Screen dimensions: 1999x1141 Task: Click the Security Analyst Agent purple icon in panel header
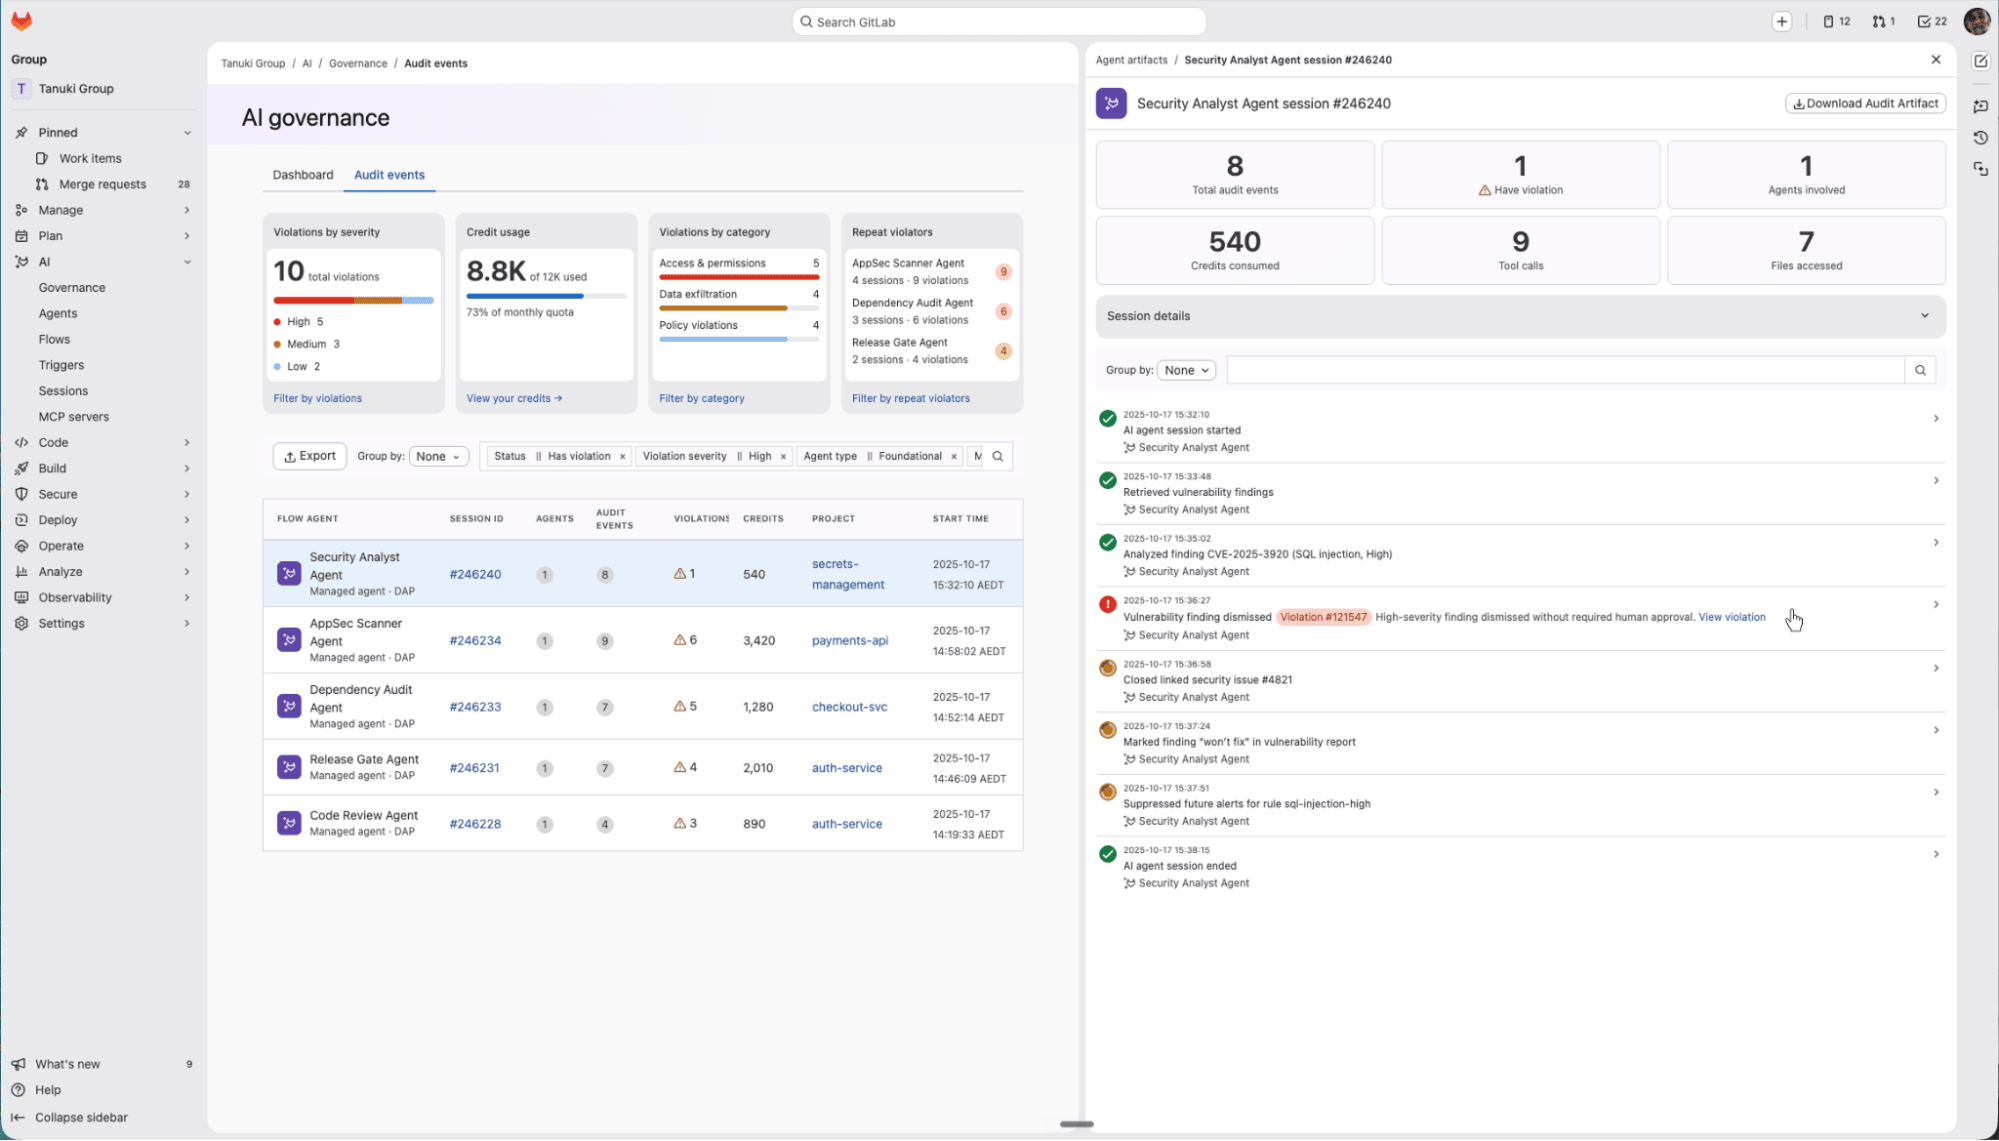pos(1111,103)
